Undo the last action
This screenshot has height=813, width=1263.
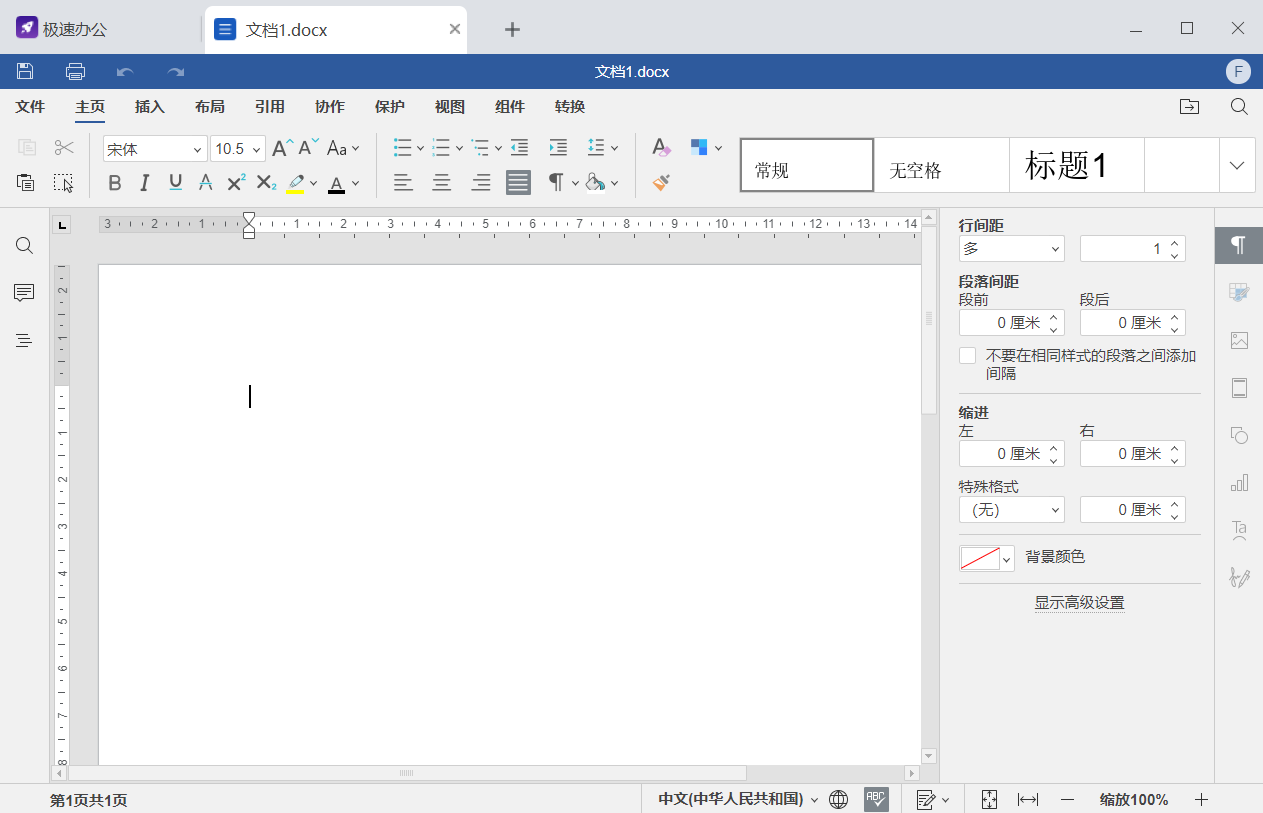[125, 71]
